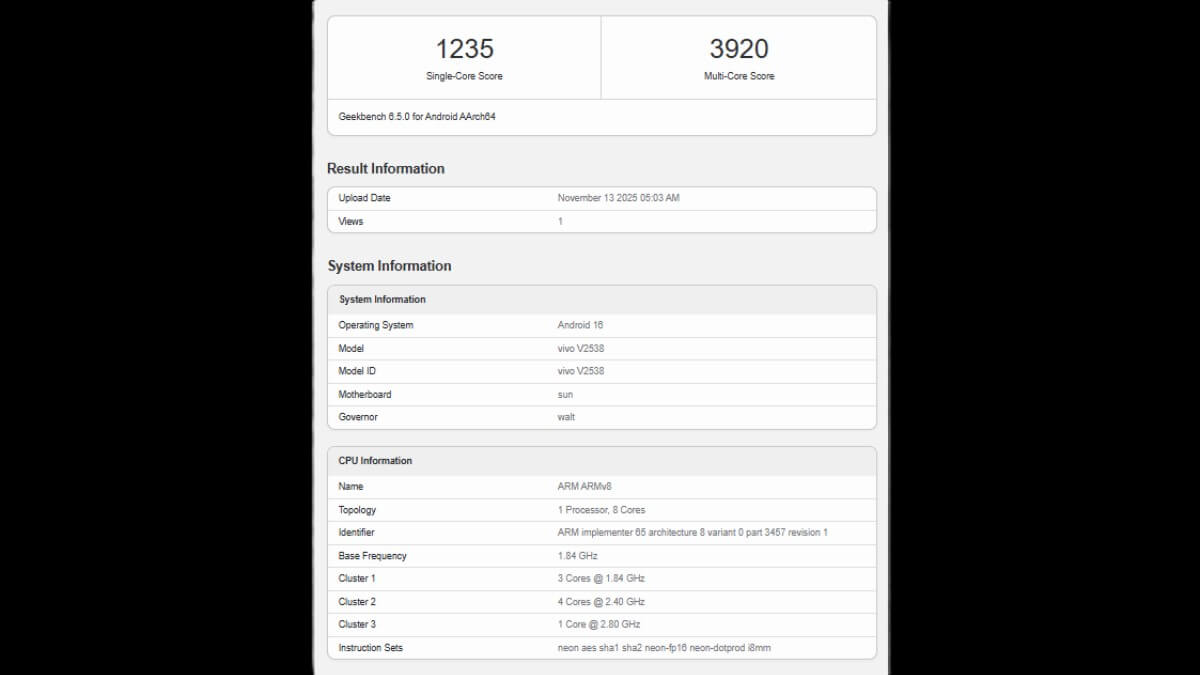1200x675 pixels.
Task: Click the 1235 single-core score value
Action: tap(464, 48)
